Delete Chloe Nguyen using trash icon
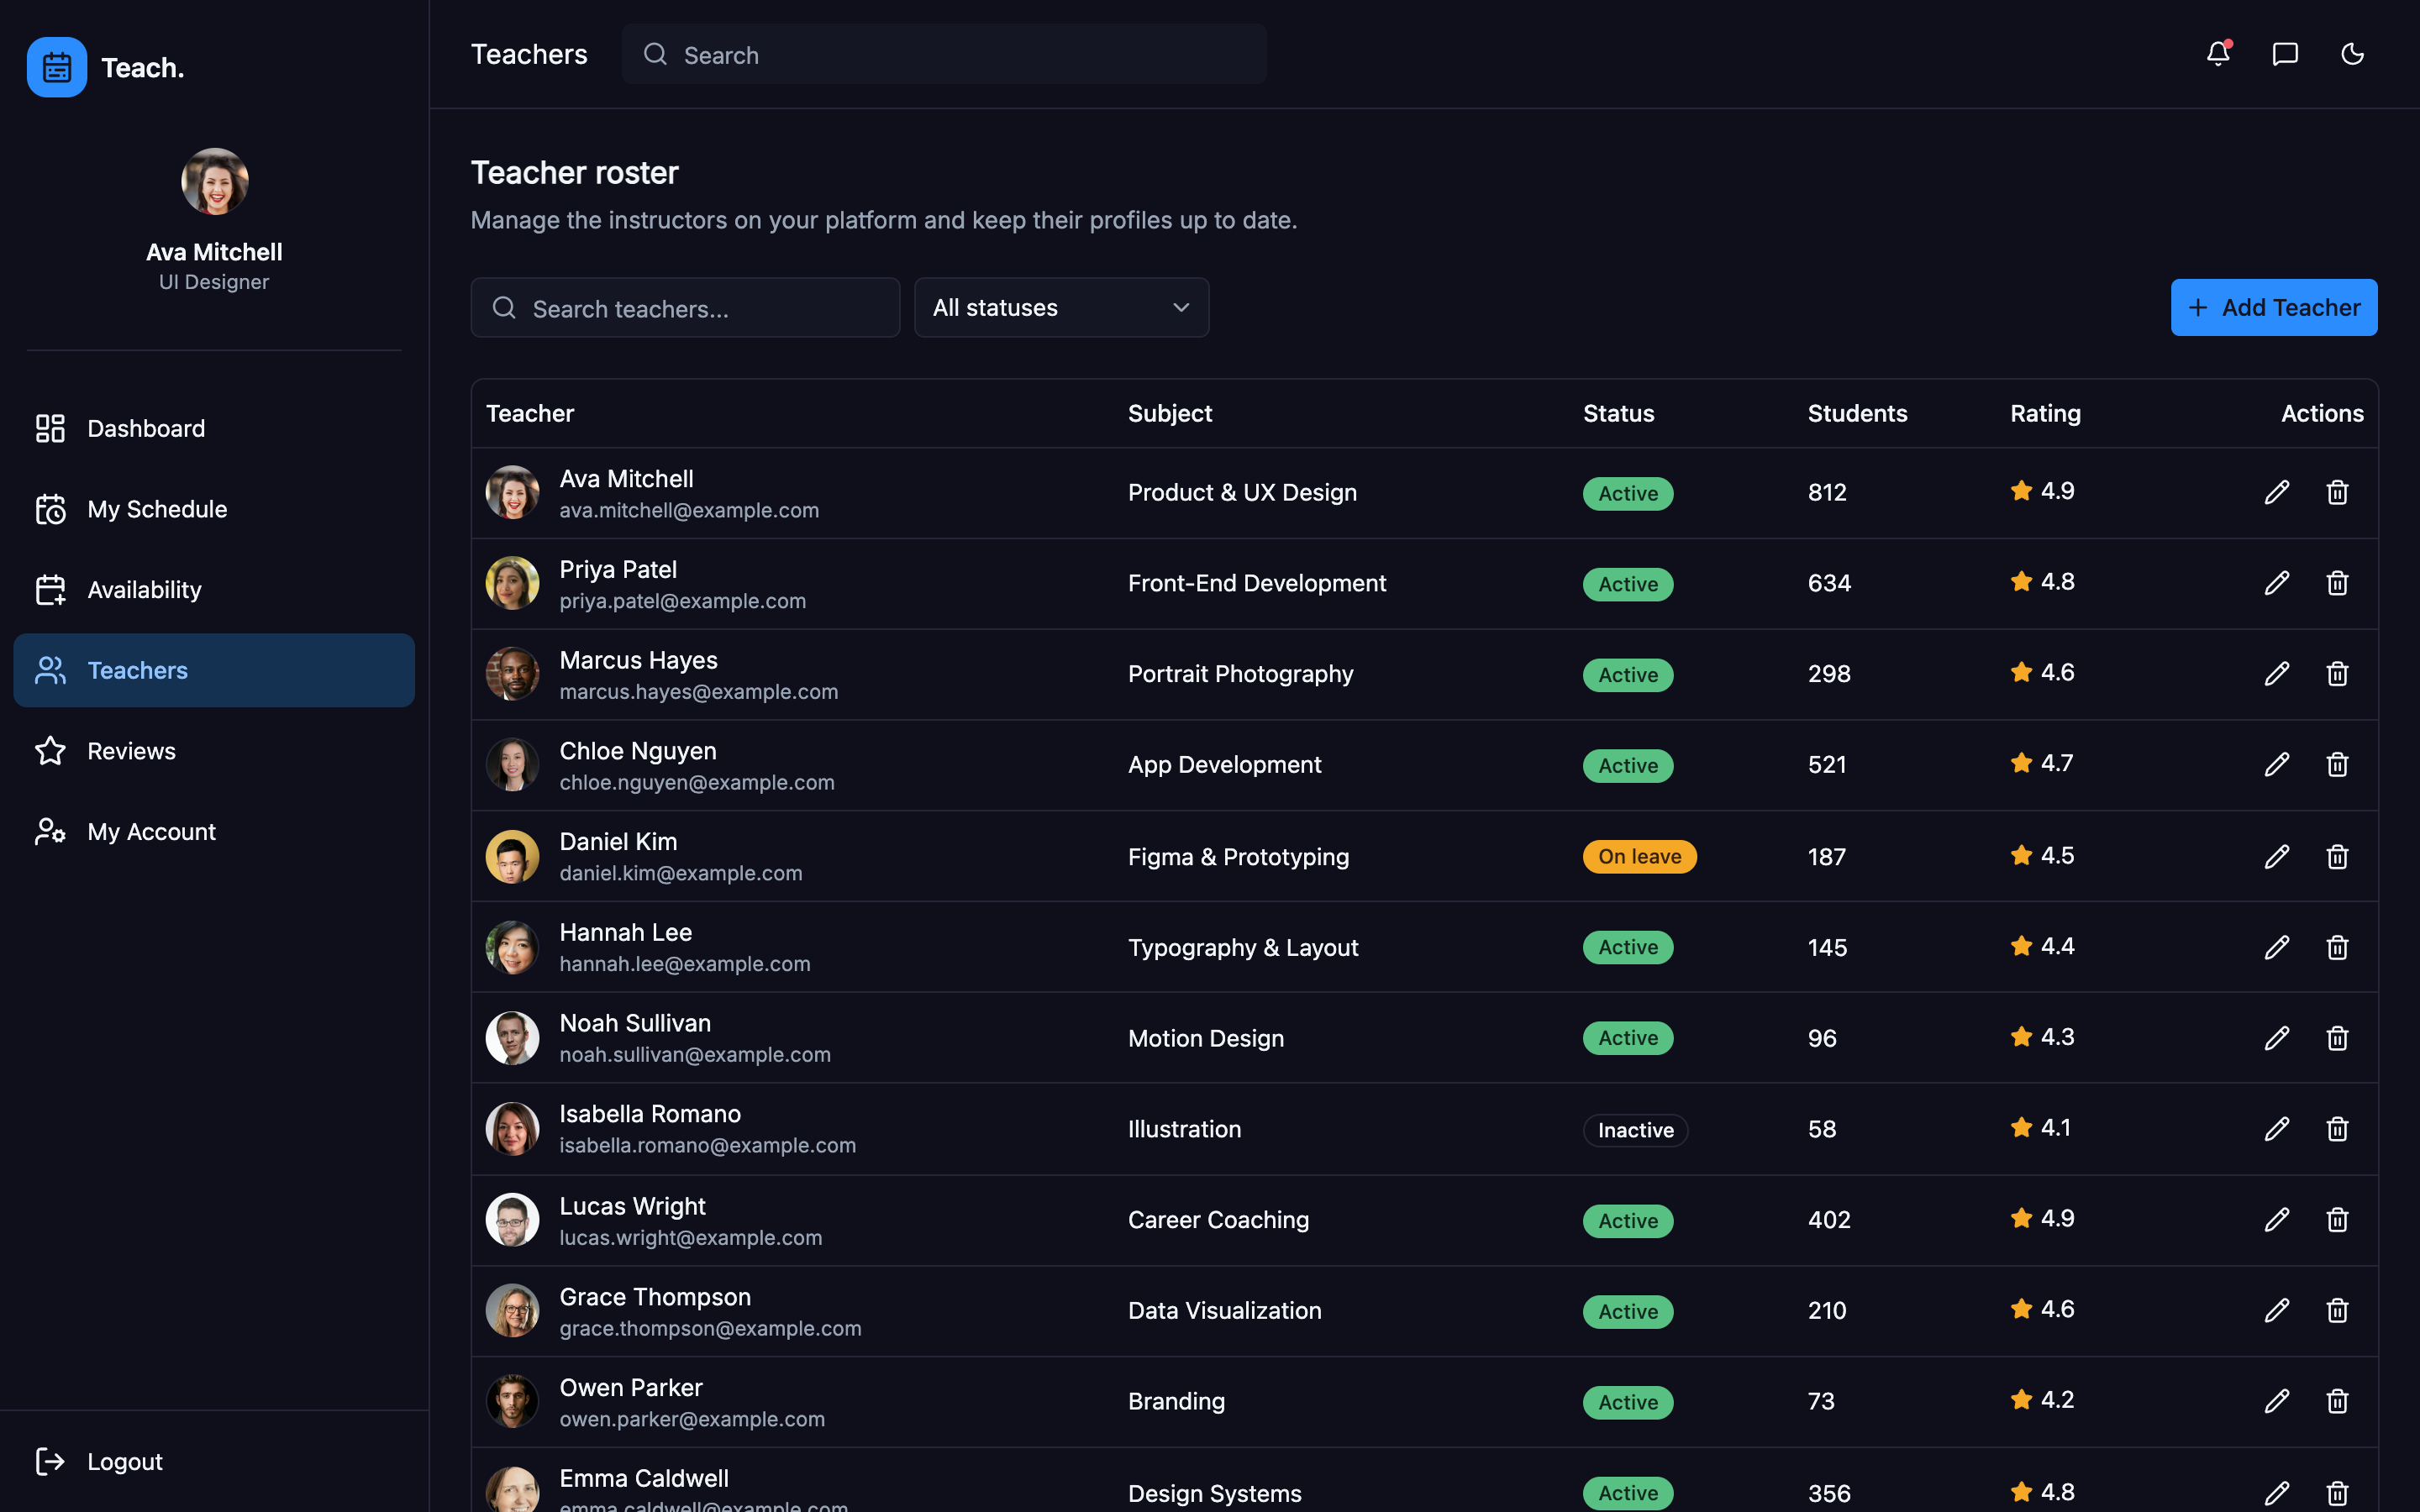2420x1512 pixels. point(2337,765)
